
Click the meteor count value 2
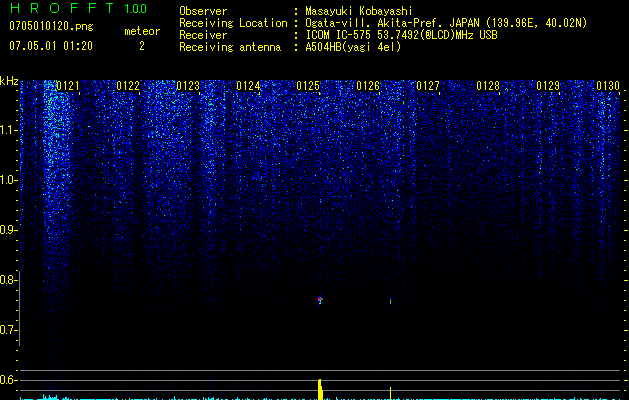pos(142,46)
